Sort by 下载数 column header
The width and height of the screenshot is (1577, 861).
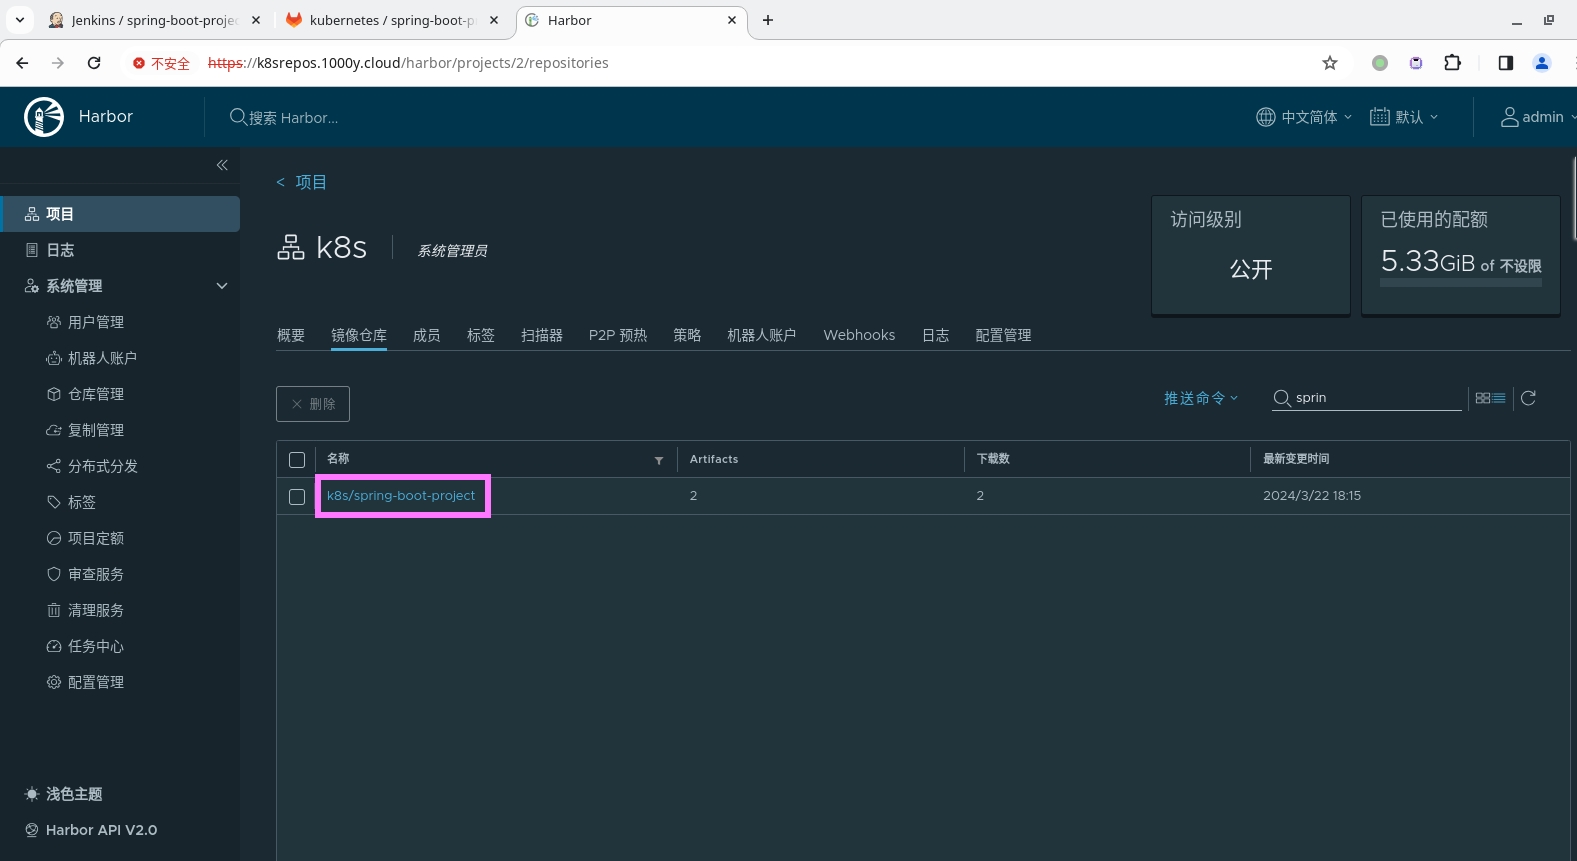(993, 459)
